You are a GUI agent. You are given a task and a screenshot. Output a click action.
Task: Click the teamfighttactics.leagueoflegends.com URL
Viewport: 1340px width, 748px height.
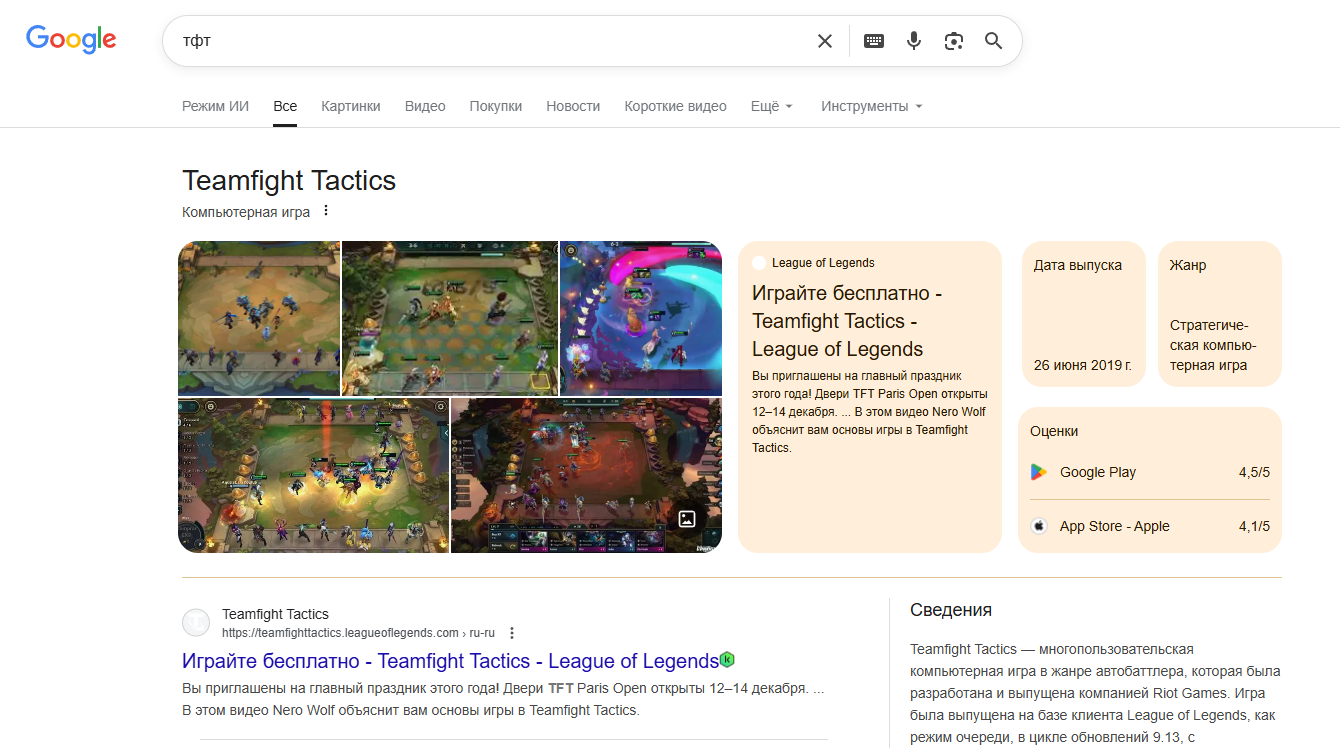358,633
